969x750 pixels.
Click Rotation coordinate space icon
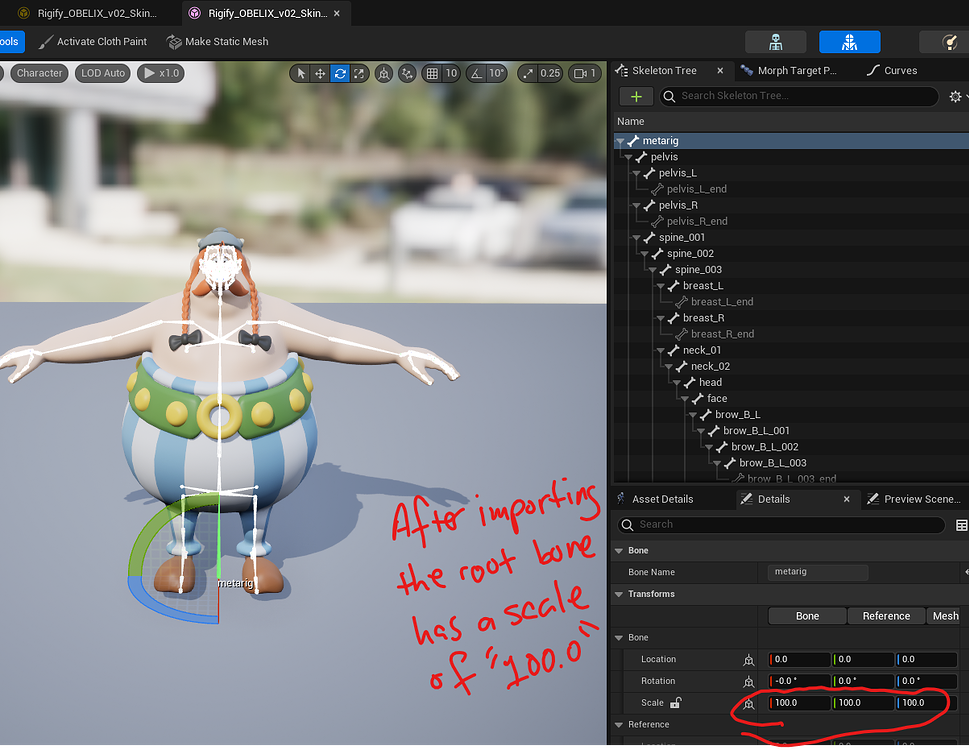coord(748,681)
